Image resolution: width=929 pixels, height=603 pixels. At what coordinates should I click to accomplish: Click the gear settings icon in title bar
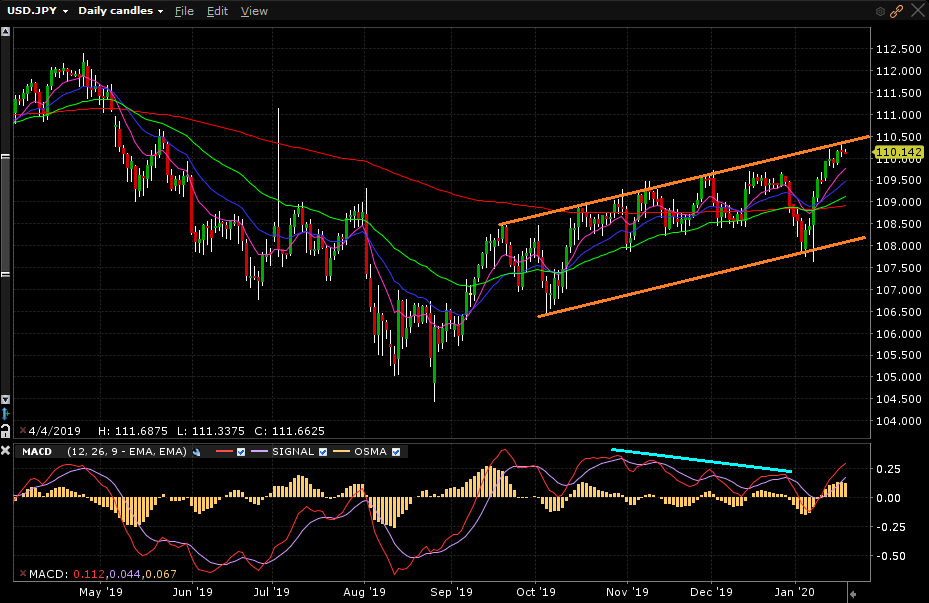point(880,11)
